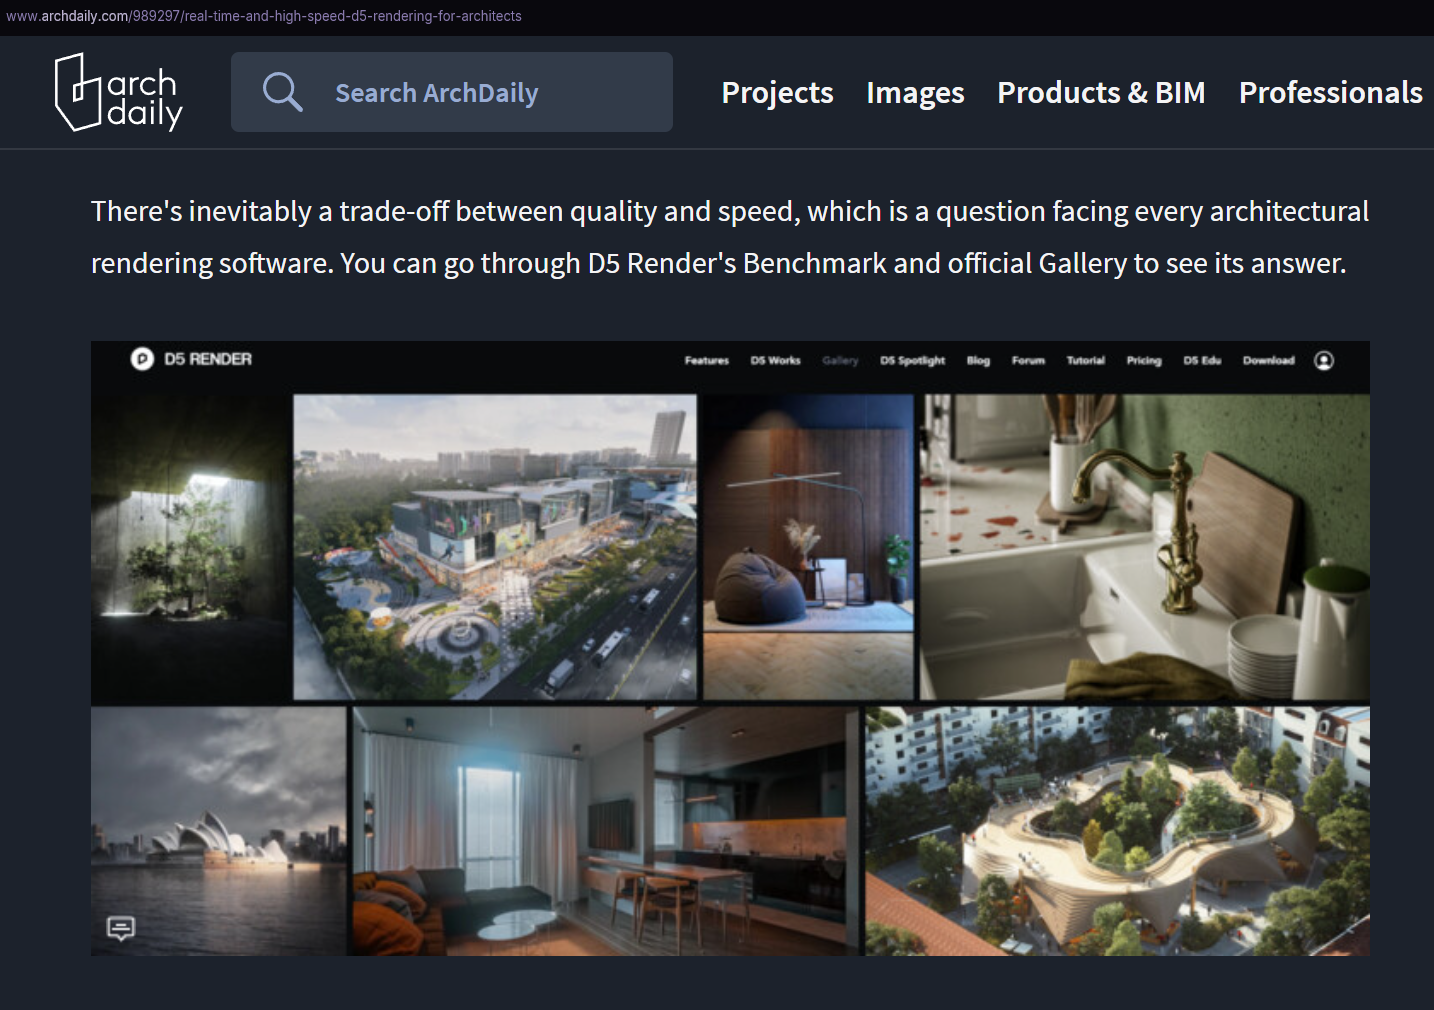
Task: Click the page URL in the address bar
Action: 264,16
